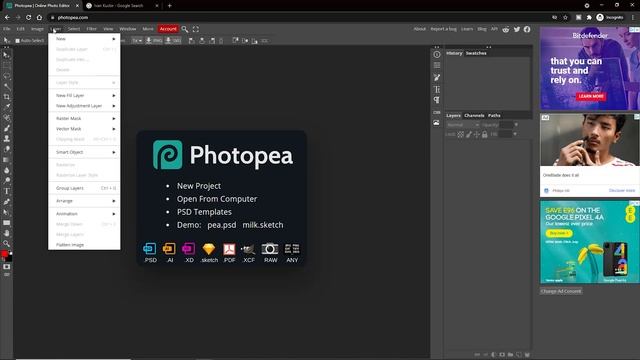The width and height of the screenshot is (640, 360).
Task: Switch to the Channels tab
Action: click(x=474, y=116)
